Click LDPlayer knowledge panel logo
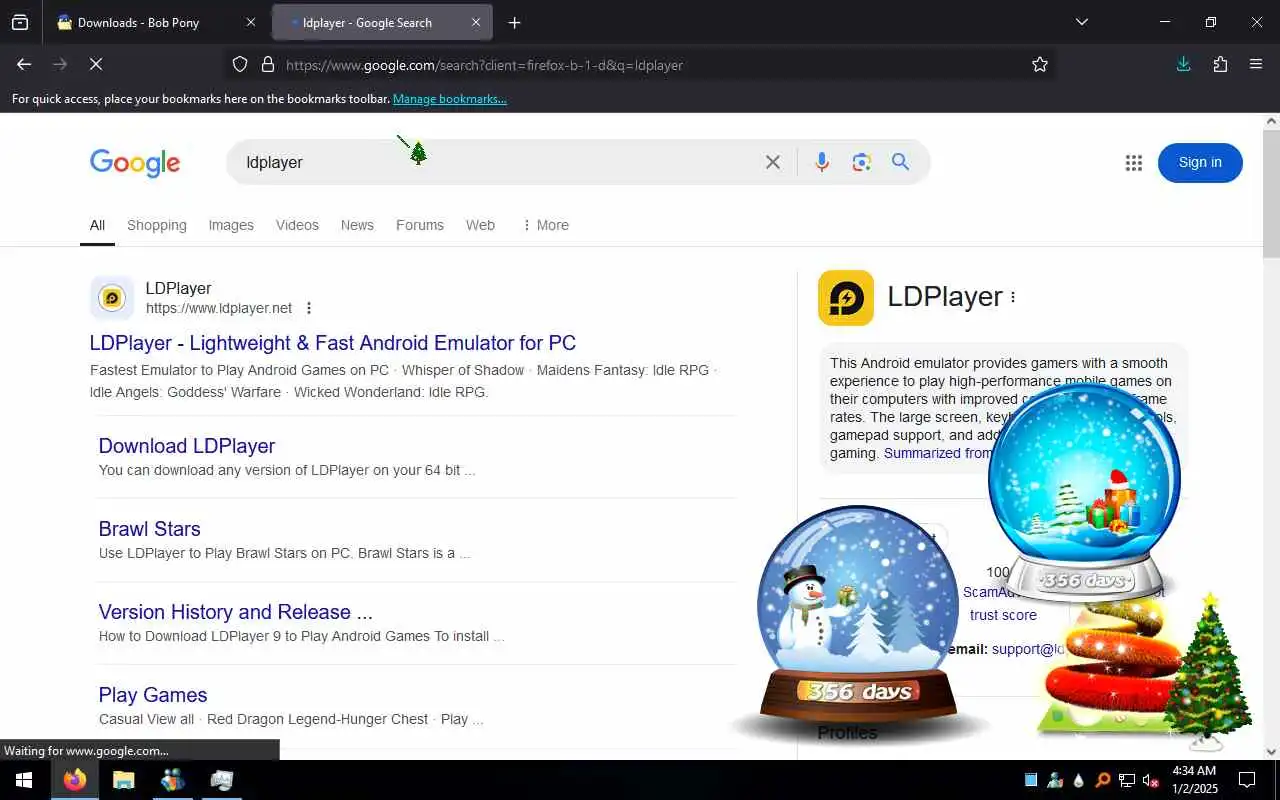The width and height of the screenshot is (1280, 800). click(846, 298)
